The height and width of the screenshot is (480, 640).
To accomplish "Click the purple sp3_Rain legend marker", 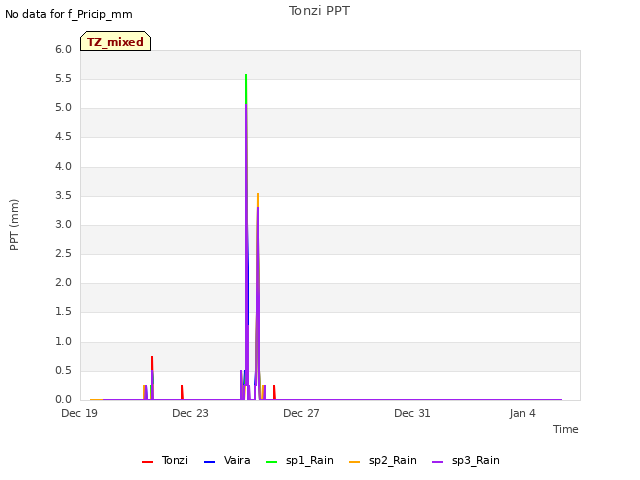I will 438,462.
